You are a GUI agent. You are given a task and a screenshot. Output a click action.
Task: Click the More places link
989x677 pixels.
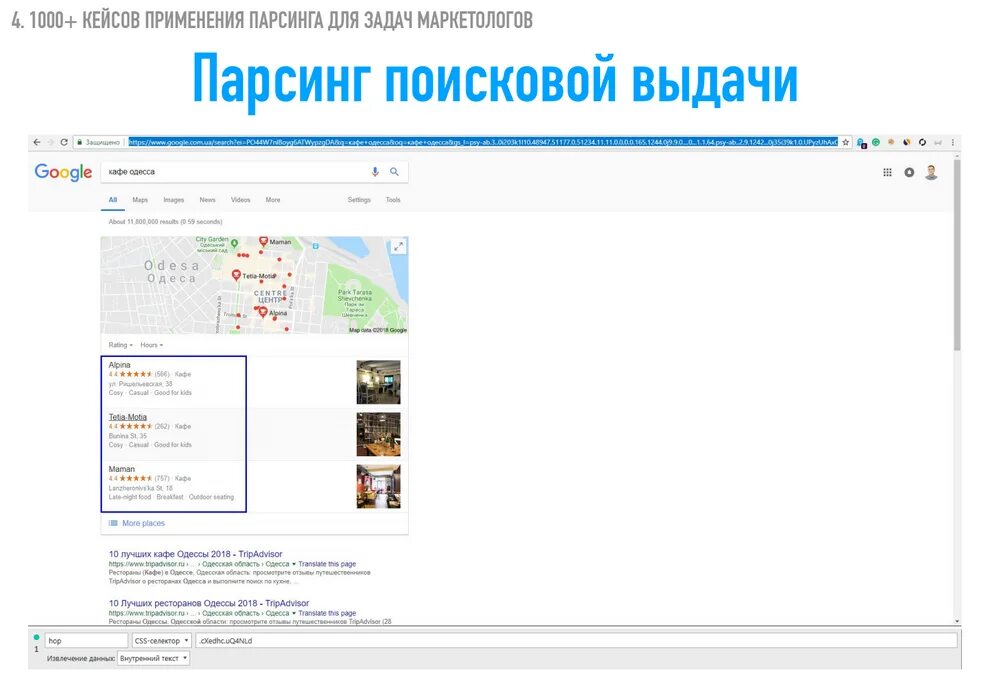pos(143,523)
